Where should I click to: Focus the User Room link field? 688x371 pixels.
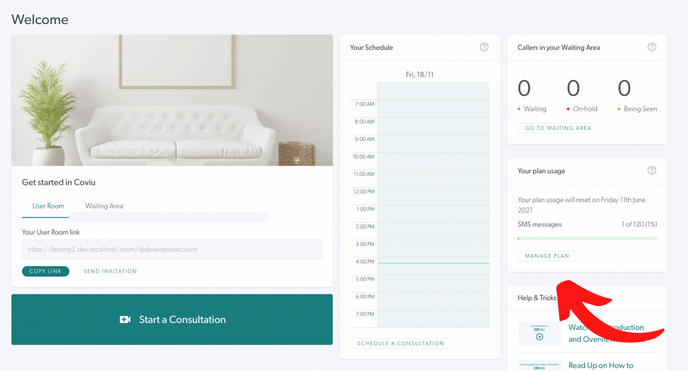(x=172, y=249)
